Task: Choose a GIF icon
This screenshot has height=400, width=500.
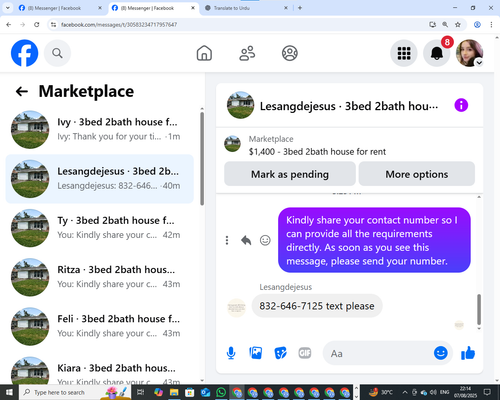Action: click(x=305, y=353)
